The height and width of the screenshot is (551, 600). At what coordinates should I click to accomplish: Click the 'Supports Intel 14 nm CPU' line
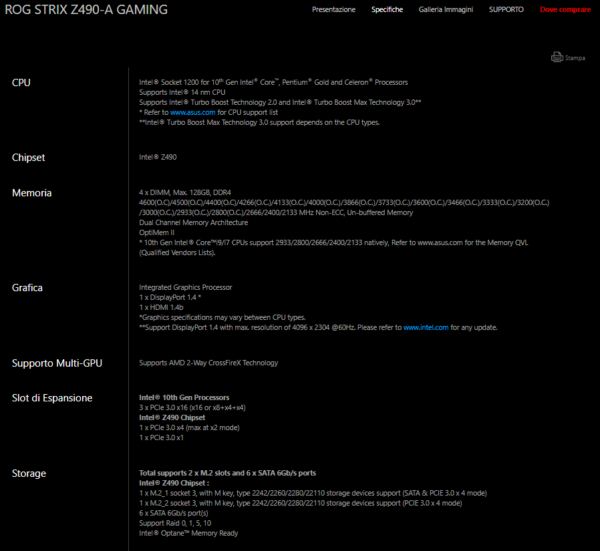click(182, 92)
